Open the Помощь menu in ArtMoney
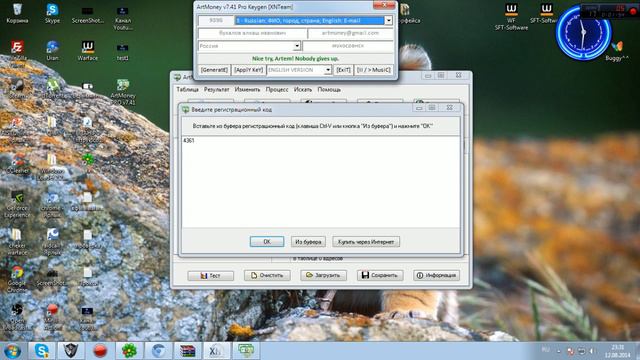 329,89
